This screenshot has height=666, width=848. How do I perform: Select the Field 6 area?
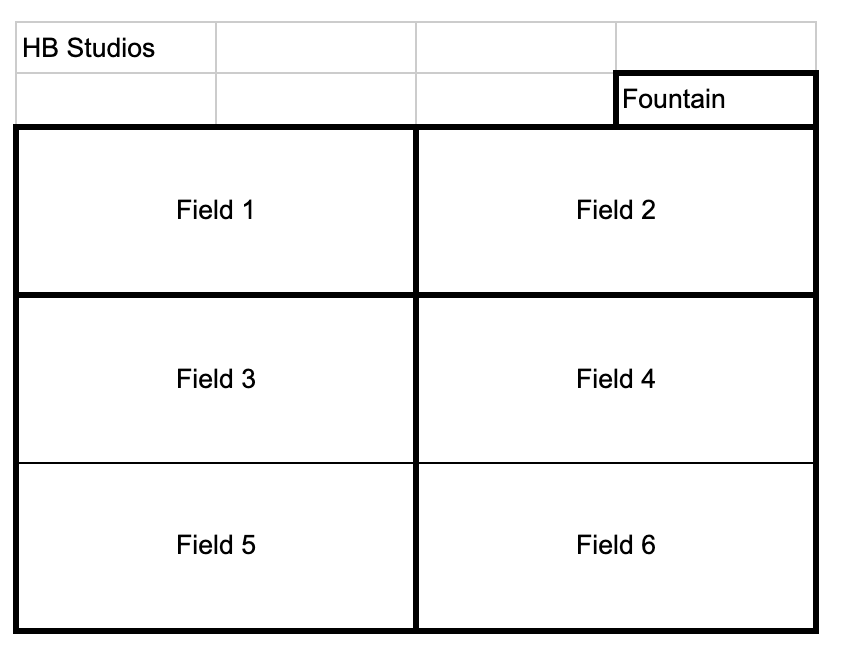pyautogui.click(x=615, y=545)
